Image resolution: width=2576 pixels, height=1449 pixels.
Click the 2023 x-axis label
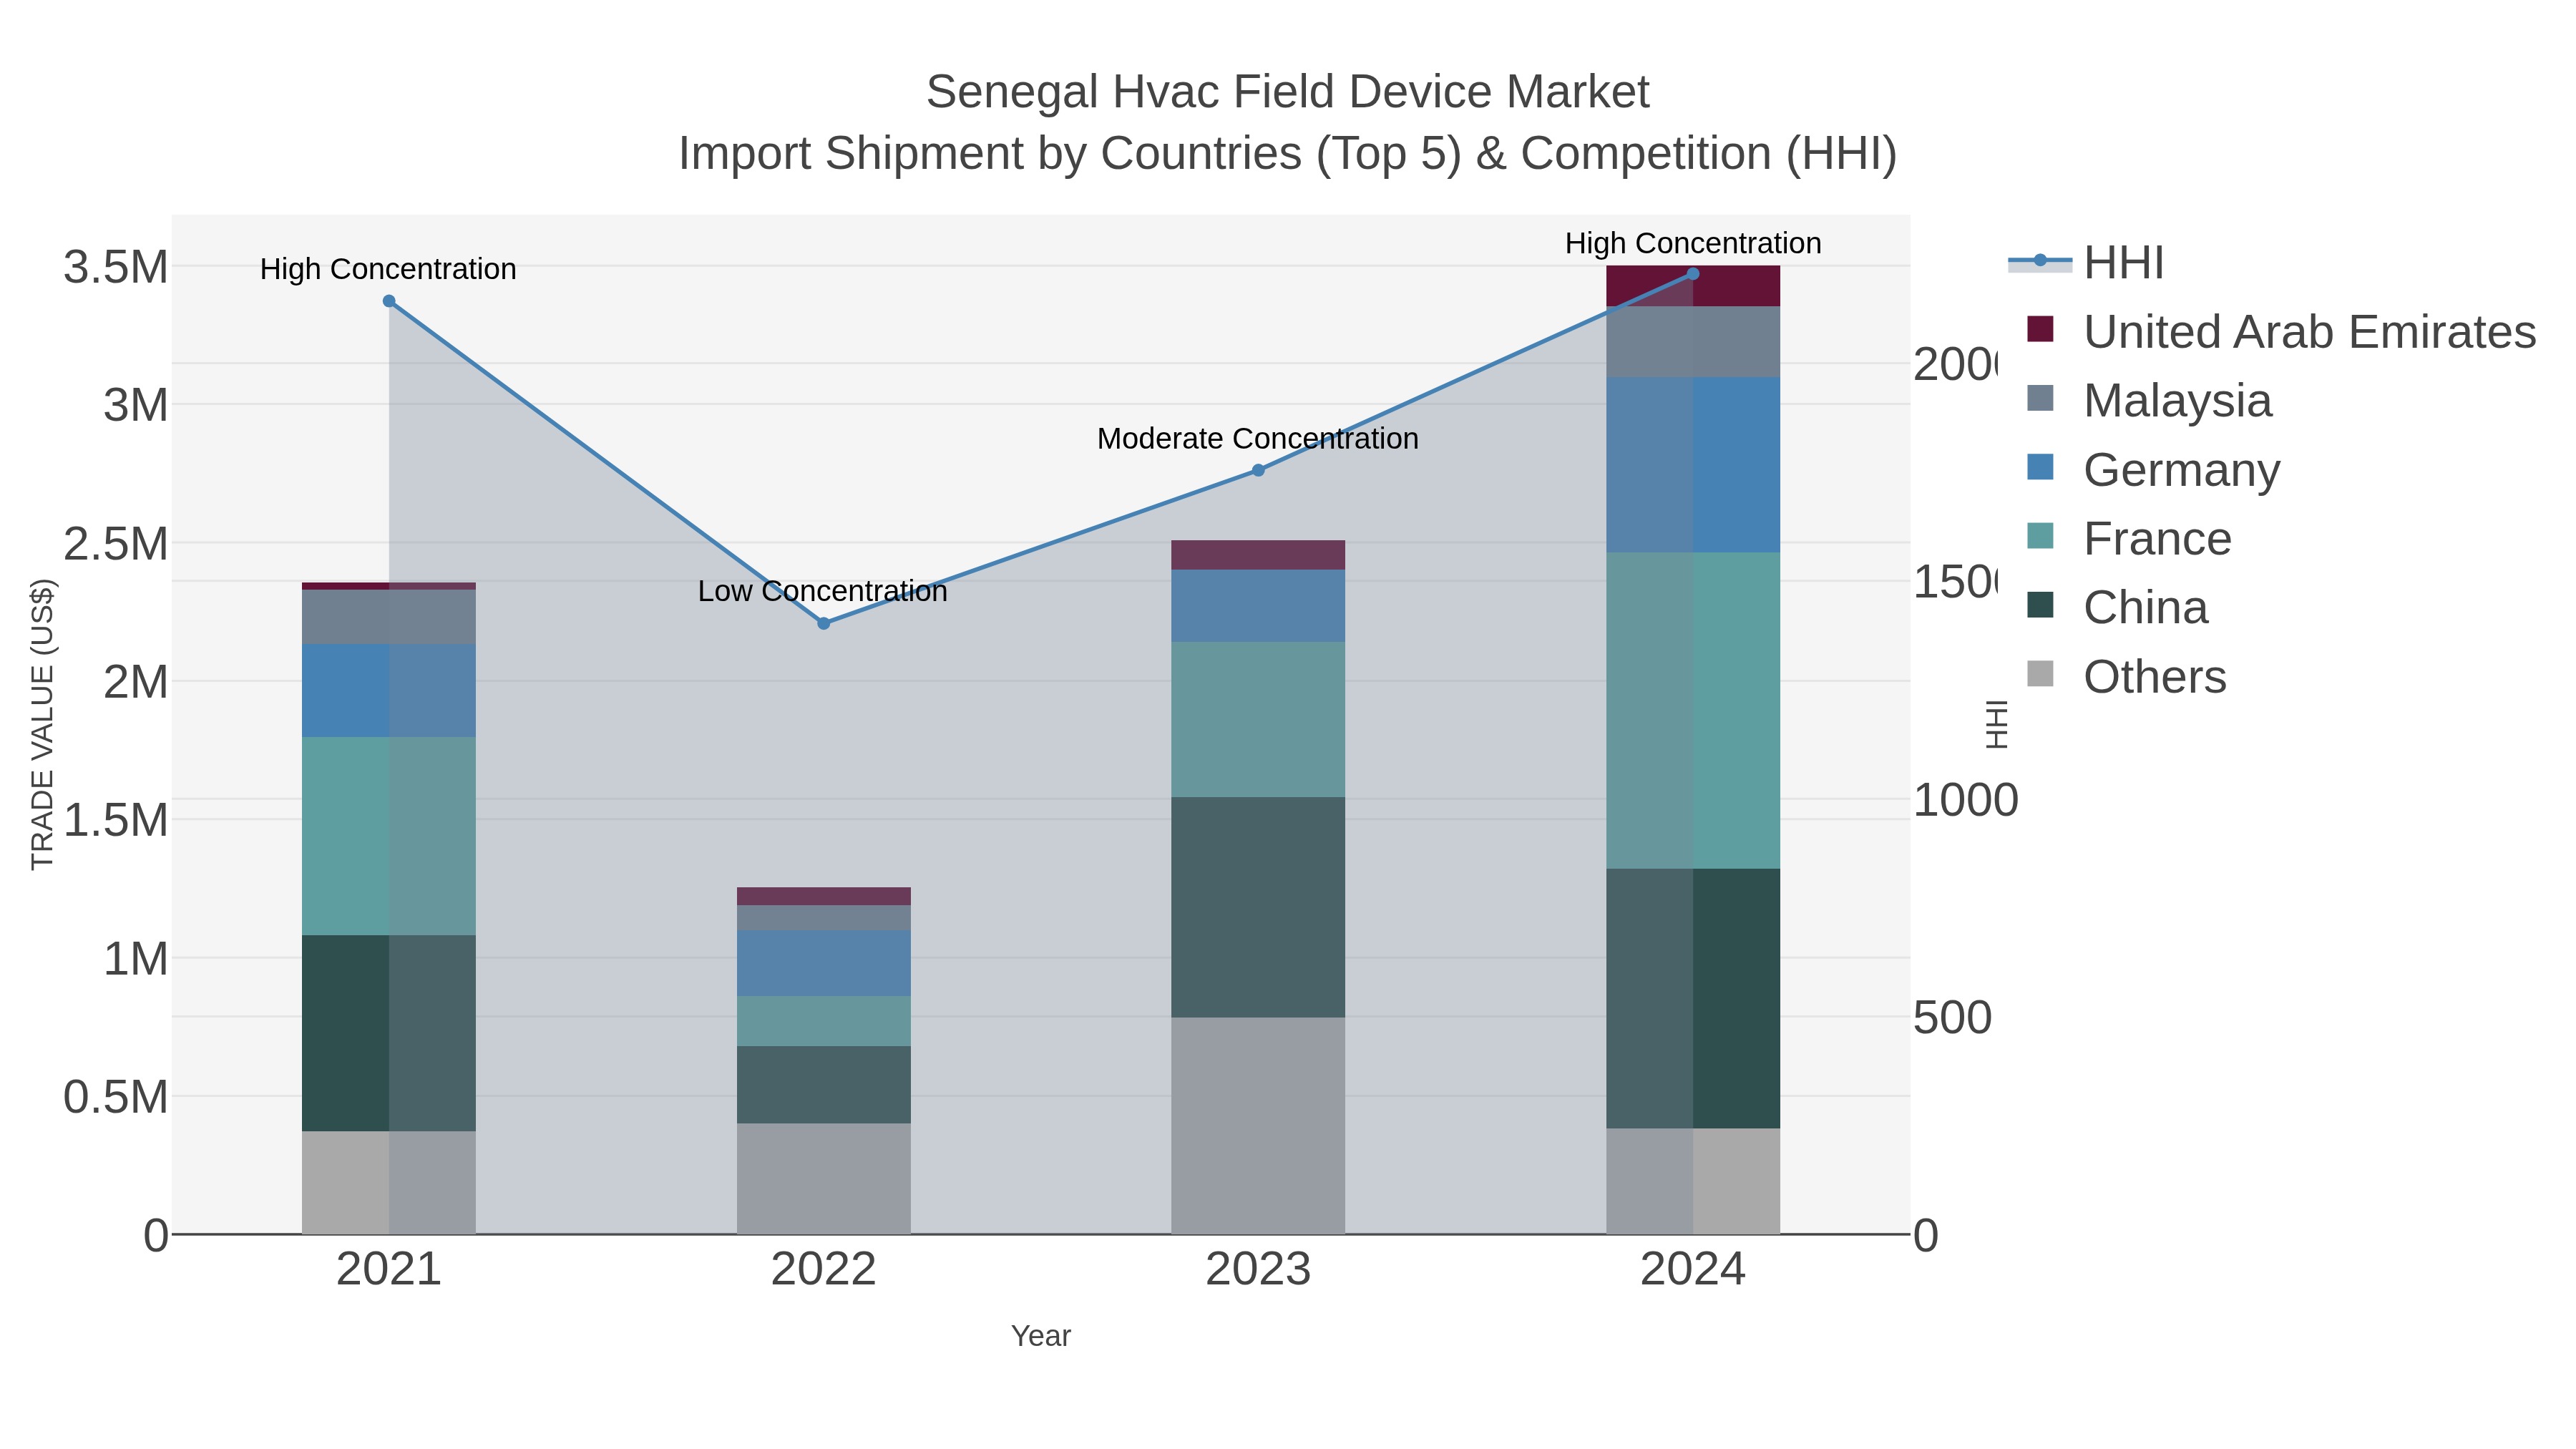1258,1270
